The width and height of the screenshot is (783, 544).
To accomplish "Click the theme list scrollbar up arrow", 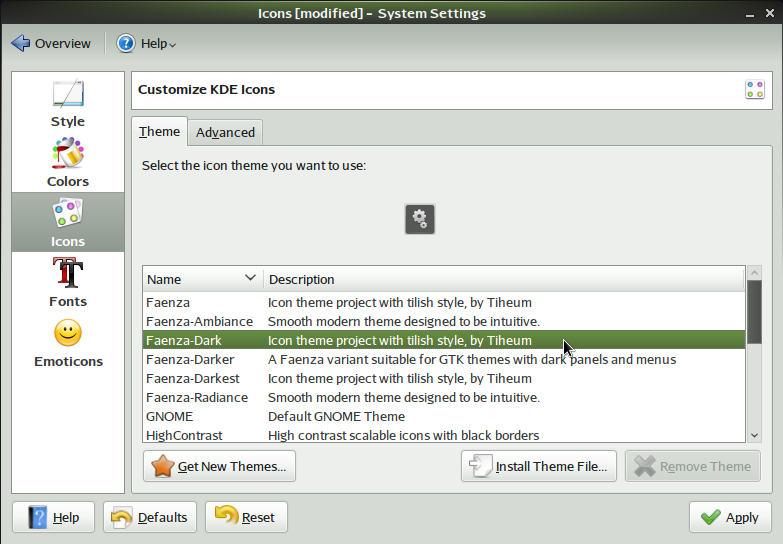I will (x=754, y=273).
